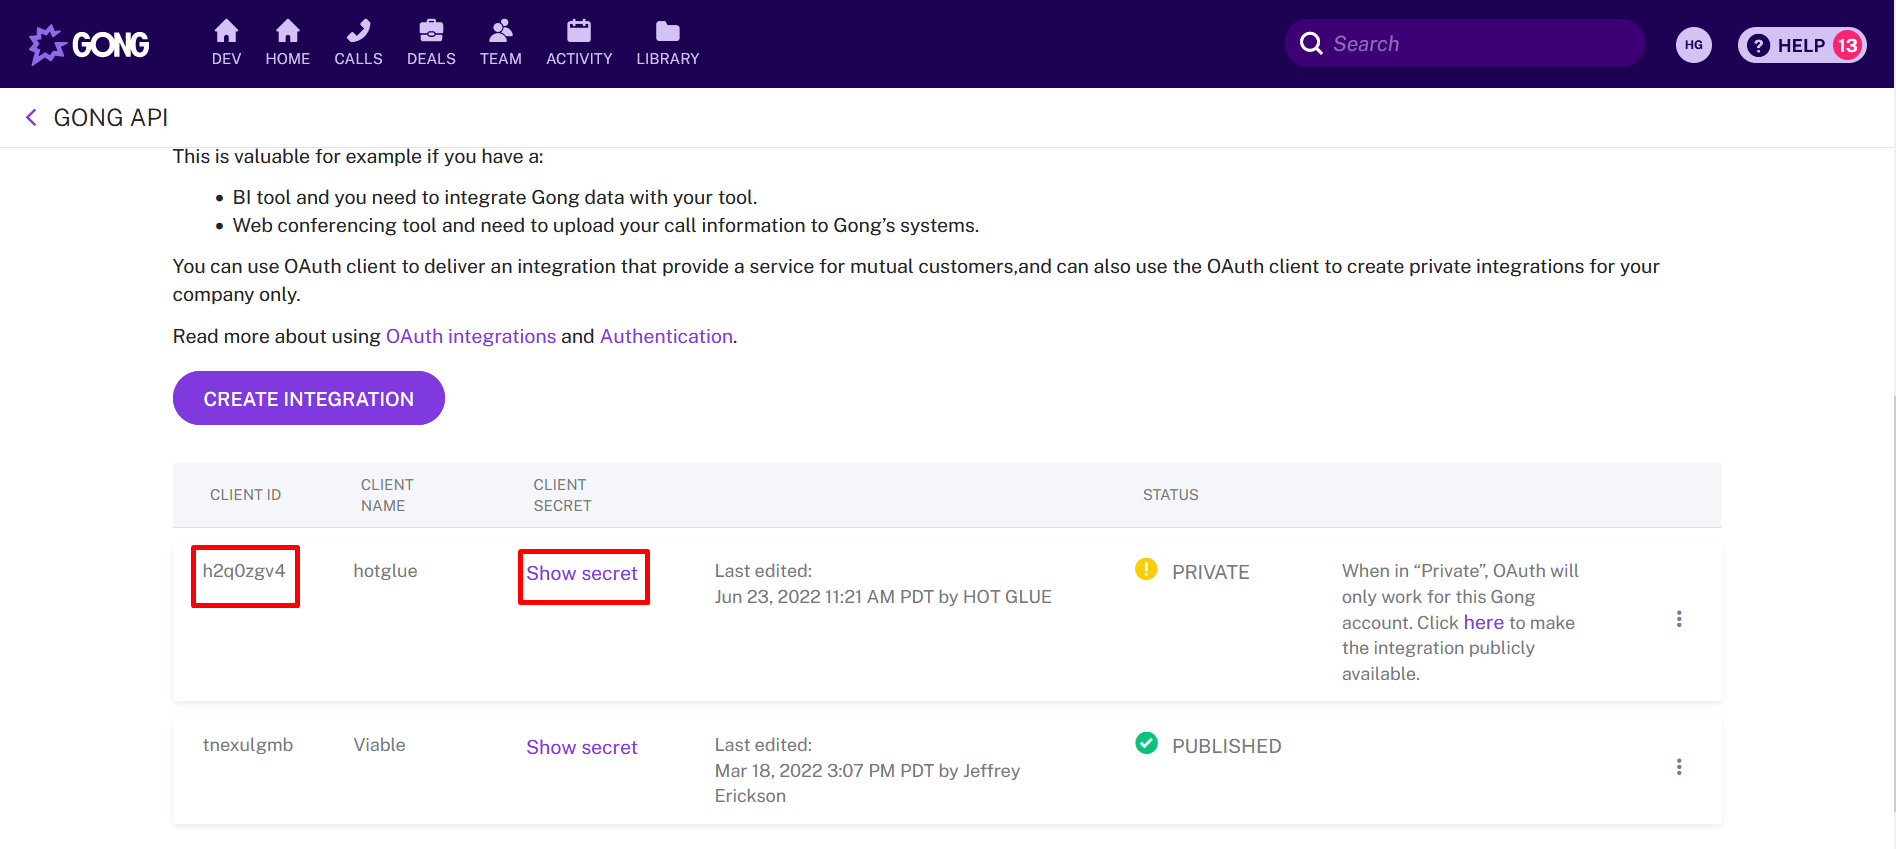Open the TEAM section

pyautogui.click(x=500, y=43)
